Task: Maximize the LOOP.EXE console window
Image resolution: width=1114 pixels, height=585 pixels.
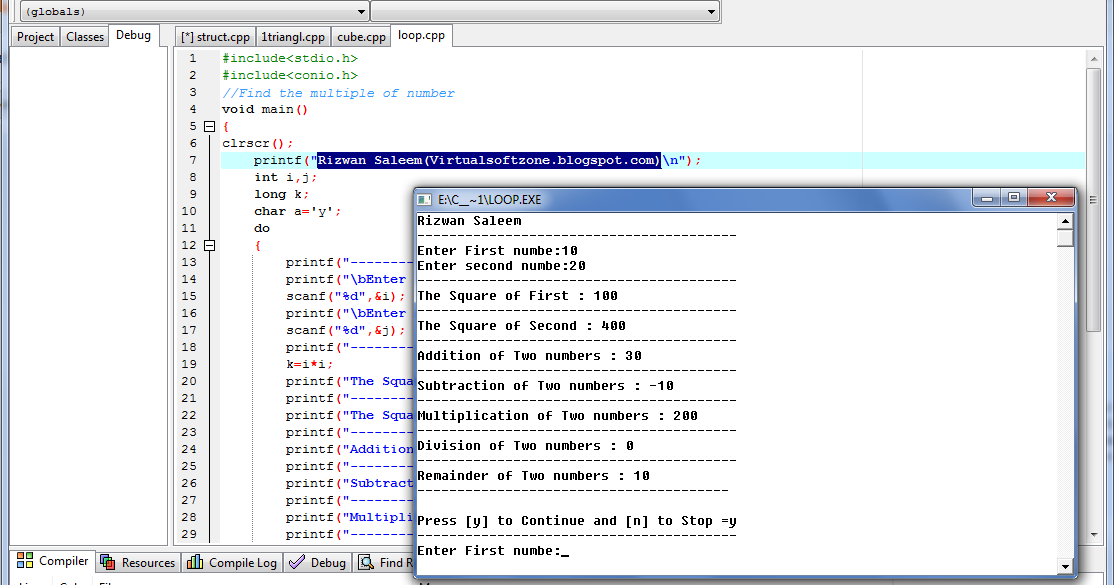Action: click(x=1014, y=198)
